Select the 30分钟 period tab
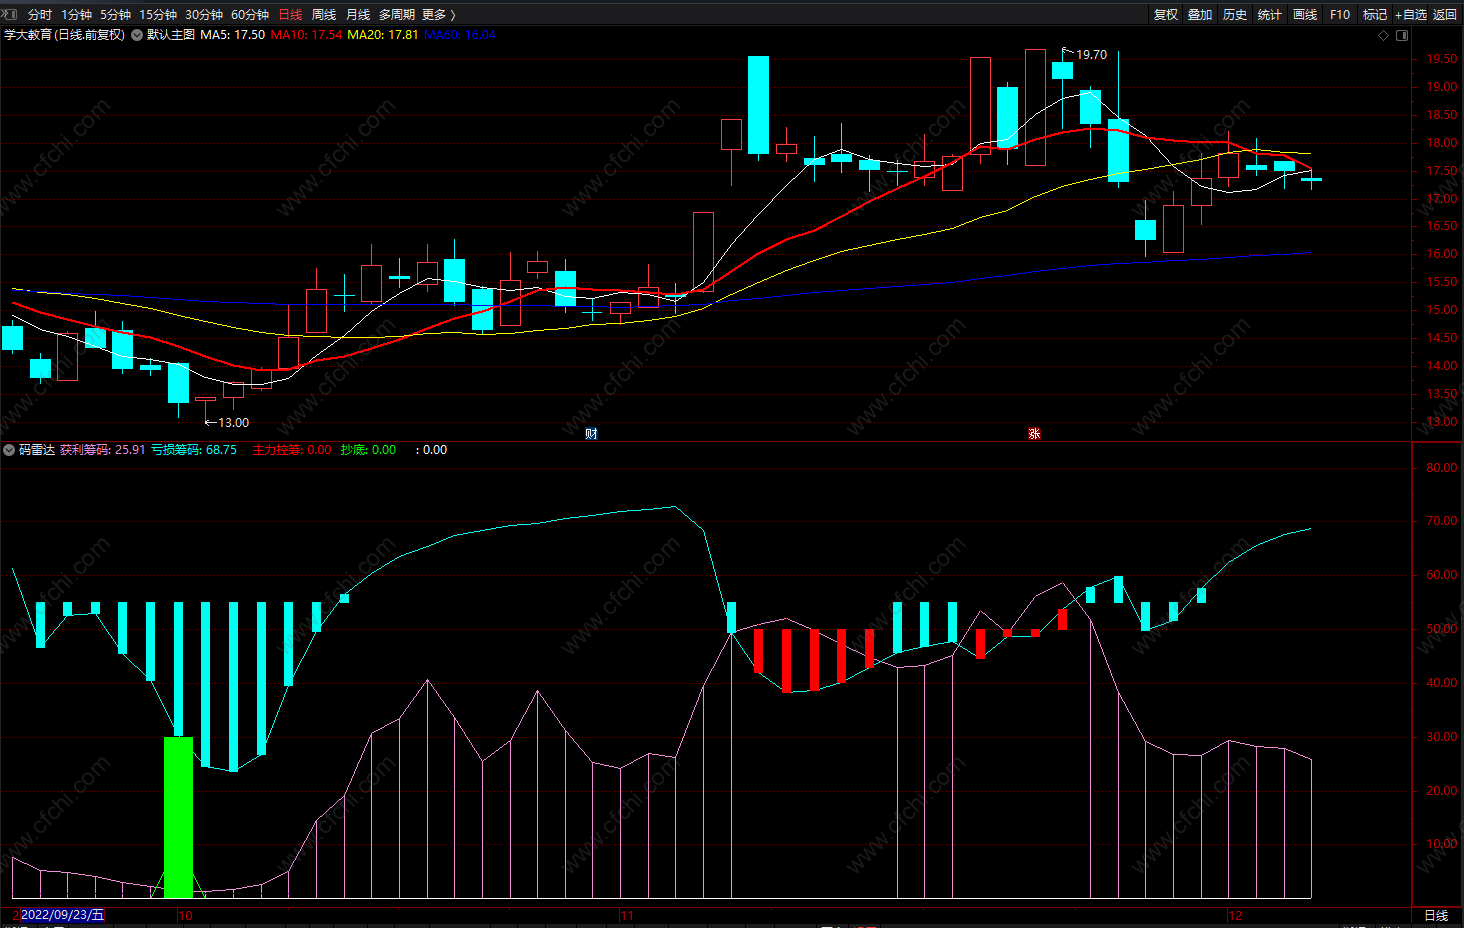1464x928 pixels. coord(204,14)
